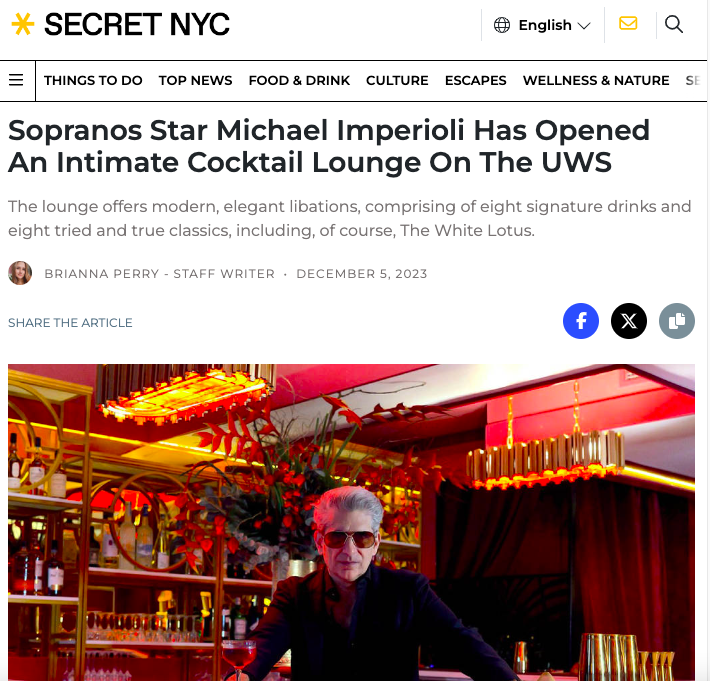Click author name Brianna Perry

pos(102,273)
